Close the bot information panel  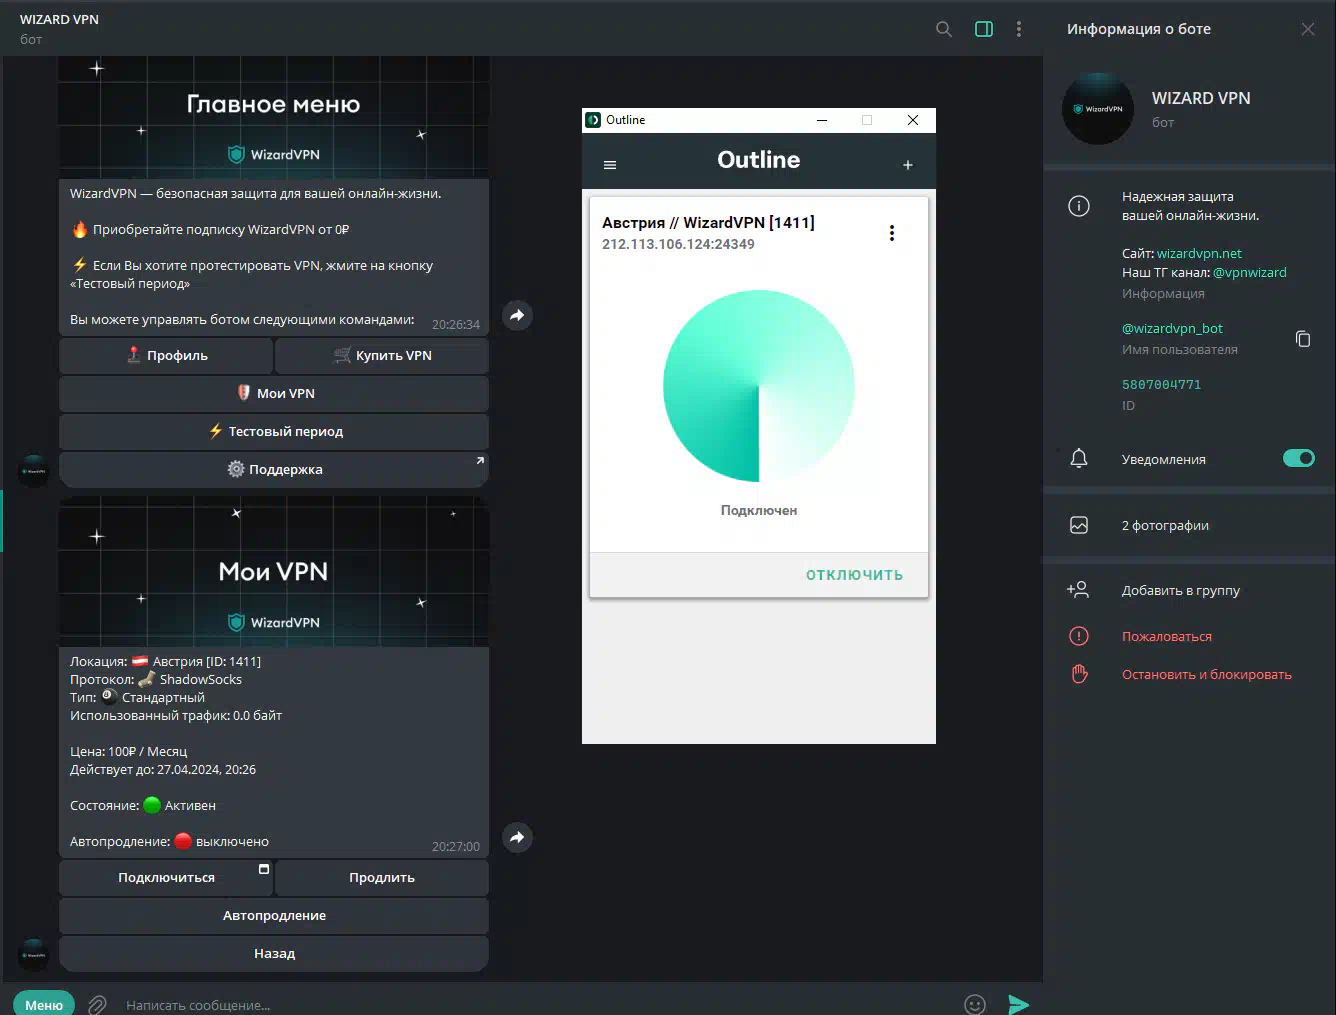point(1307,29)
